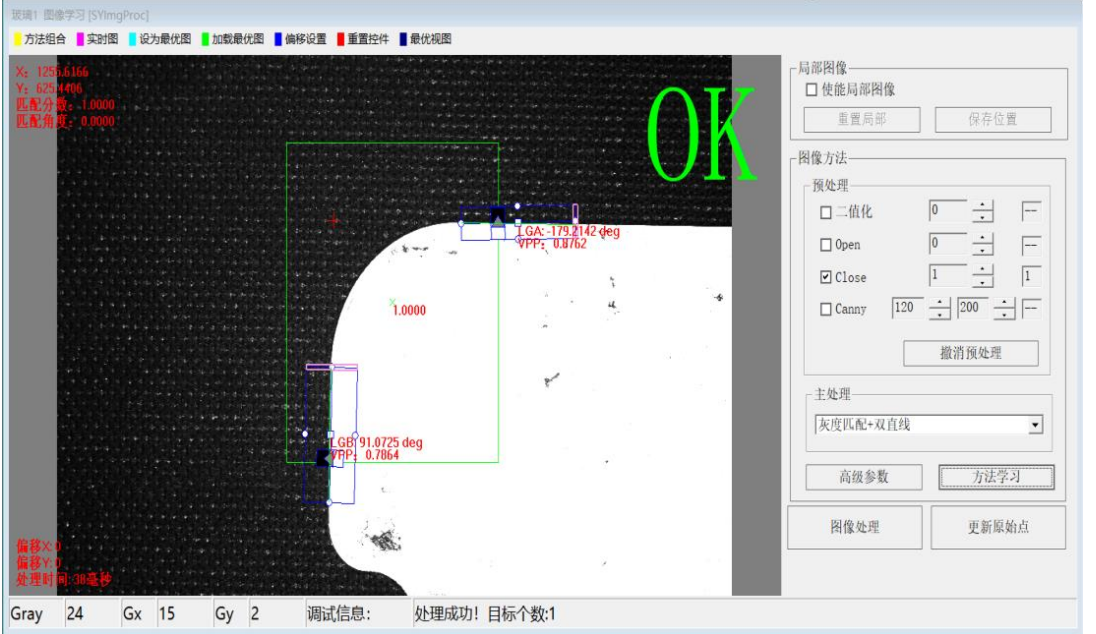Image resolution: width=1096 pixels, height=634 pixels.
Task: Uncheck the Close preprocessing option
Action: coord(826,277)
